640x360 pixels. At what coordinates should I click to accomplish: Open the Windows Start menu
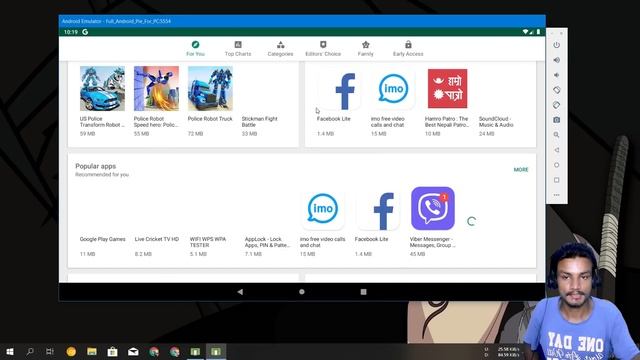(10, 351)
